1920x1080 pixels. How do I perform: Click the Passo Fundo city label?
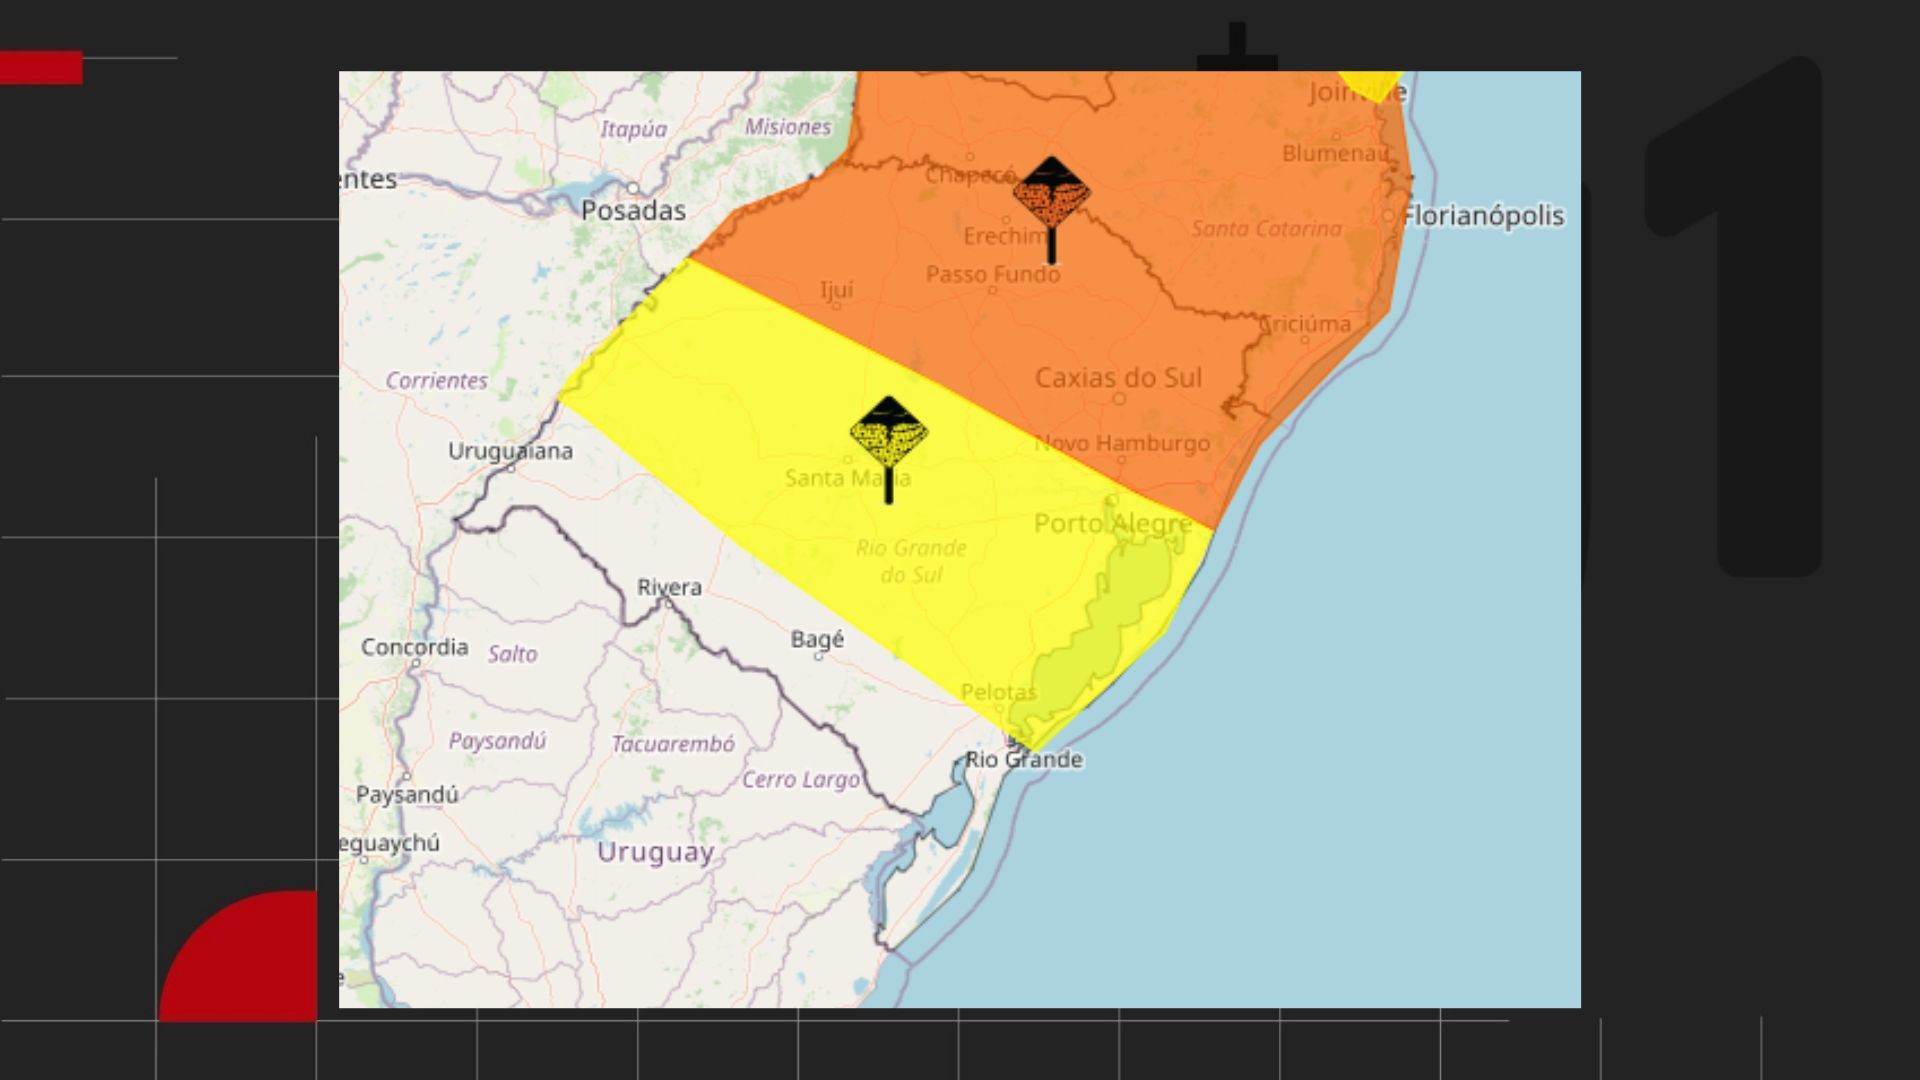tap(992, 274)
